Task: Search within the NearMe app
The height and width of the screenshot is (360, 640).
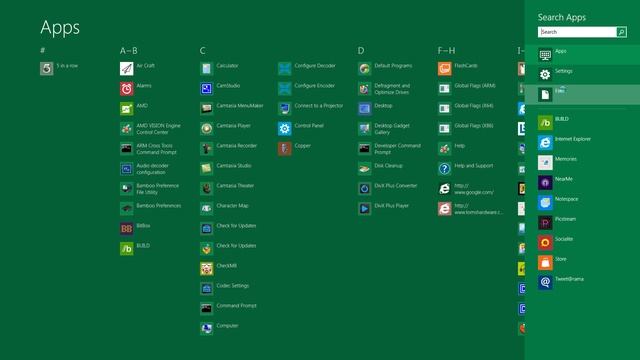Action: (x=582, y=182)
